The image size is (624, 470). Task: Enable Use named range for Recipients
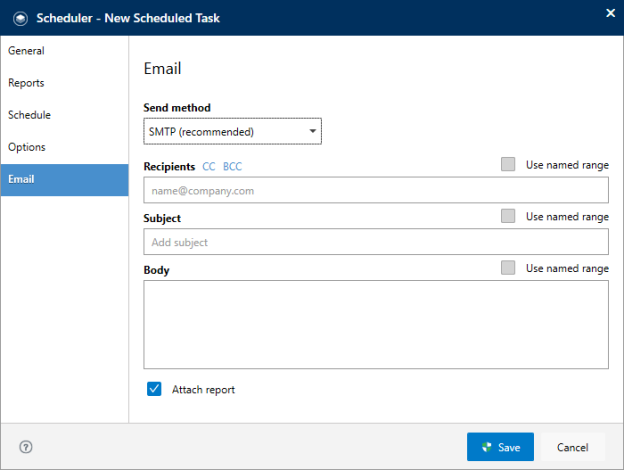click(x=508, y=164)
